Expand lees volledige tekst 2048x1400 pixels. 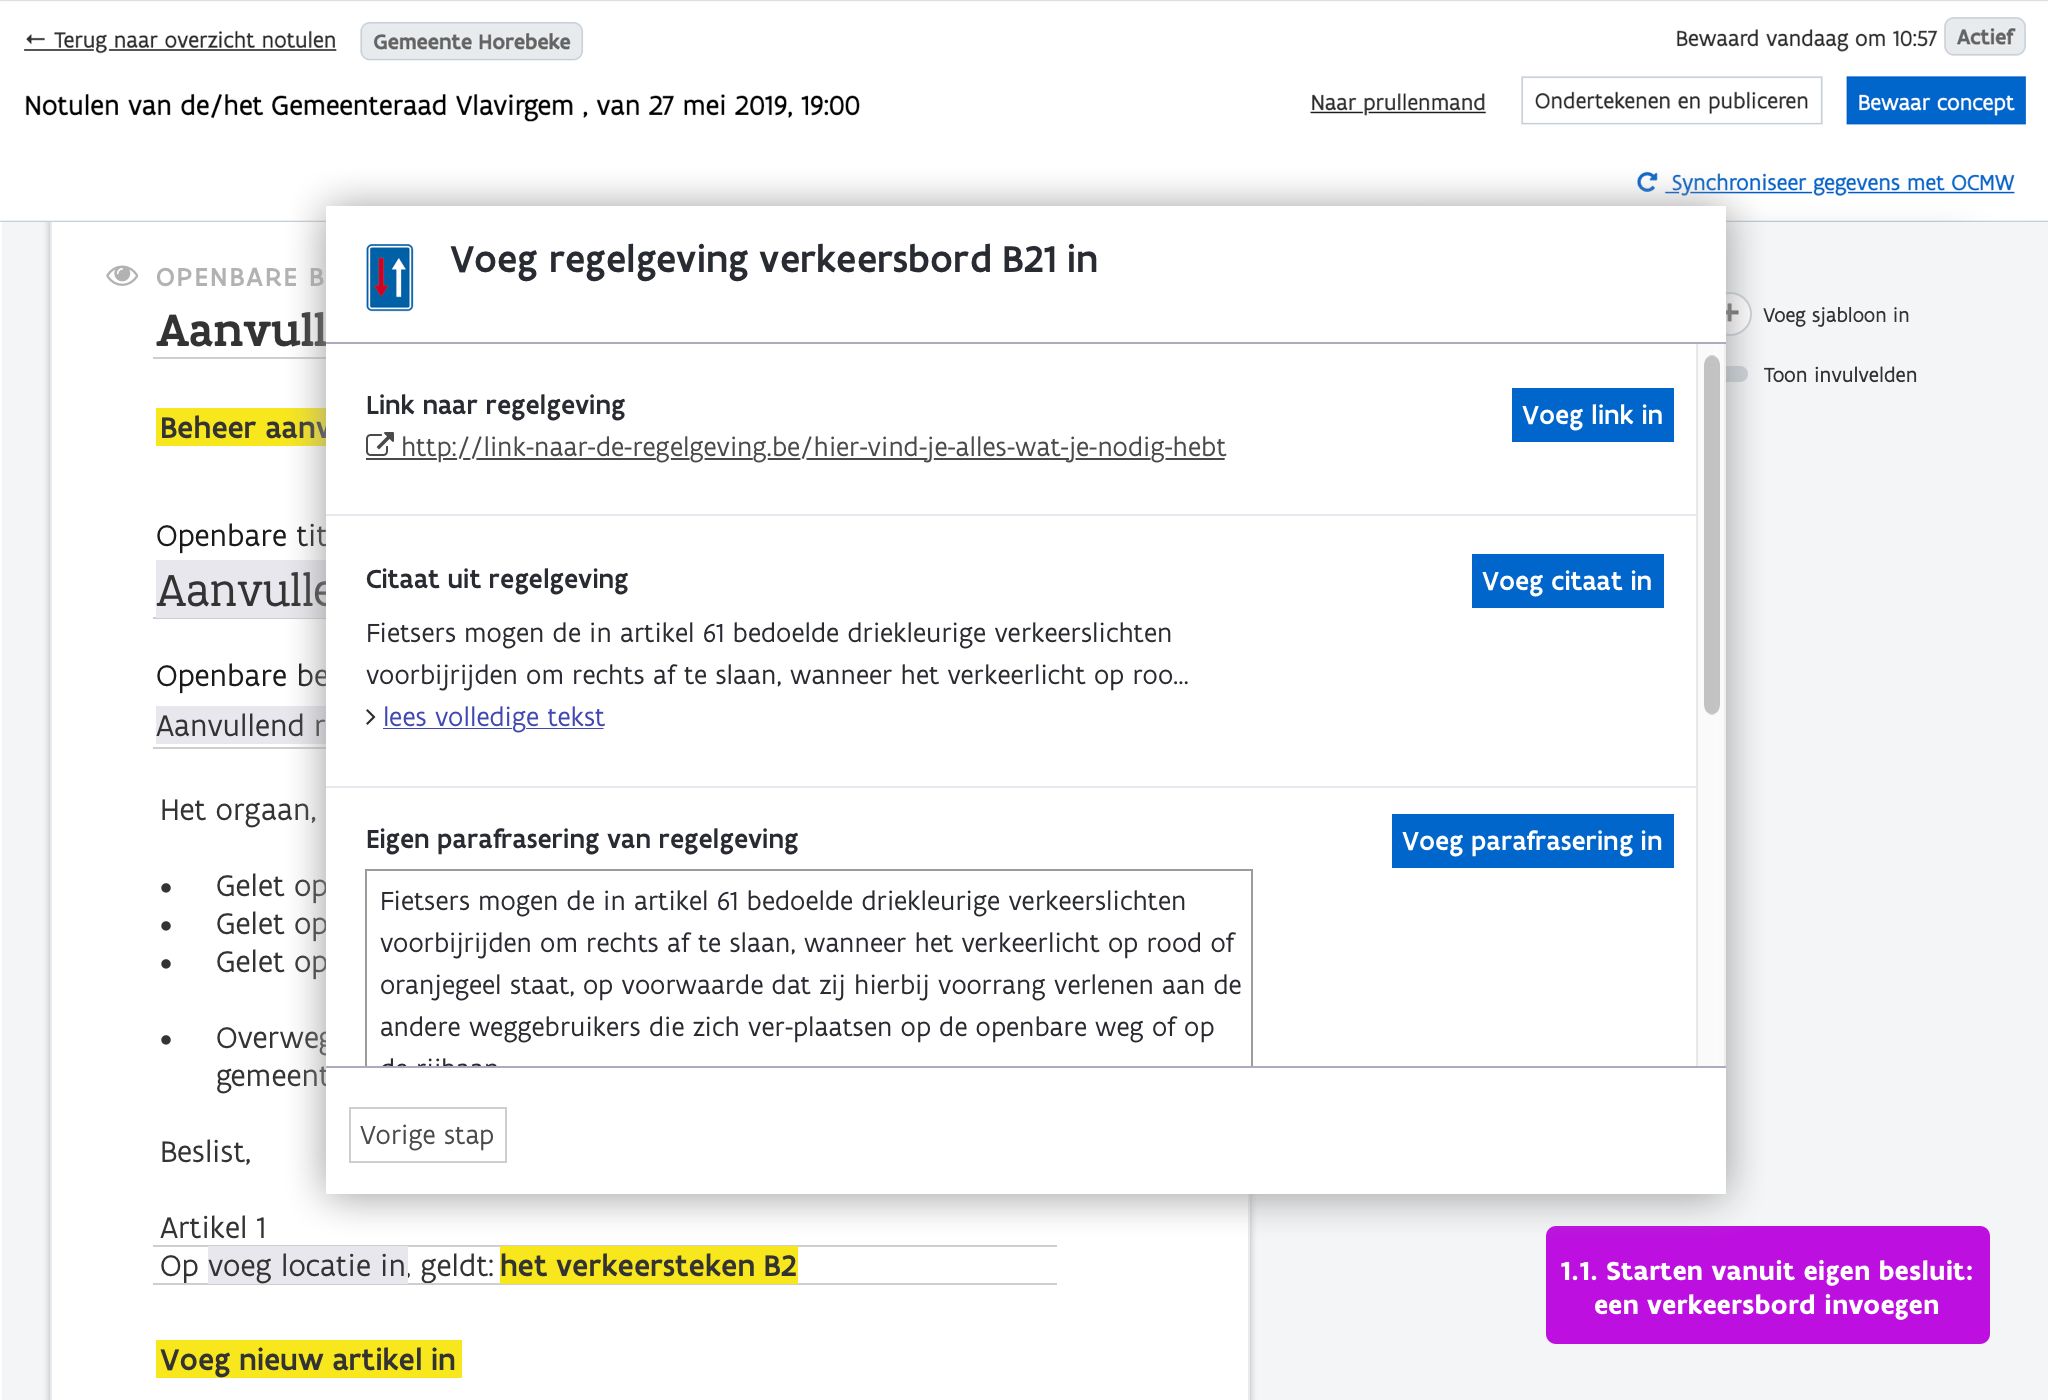pos(493,717)
